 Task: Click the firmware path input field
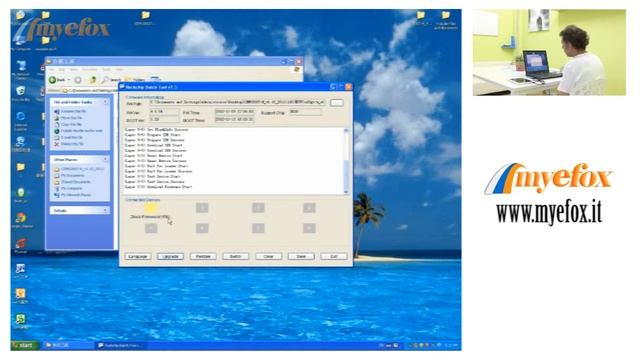238,103
